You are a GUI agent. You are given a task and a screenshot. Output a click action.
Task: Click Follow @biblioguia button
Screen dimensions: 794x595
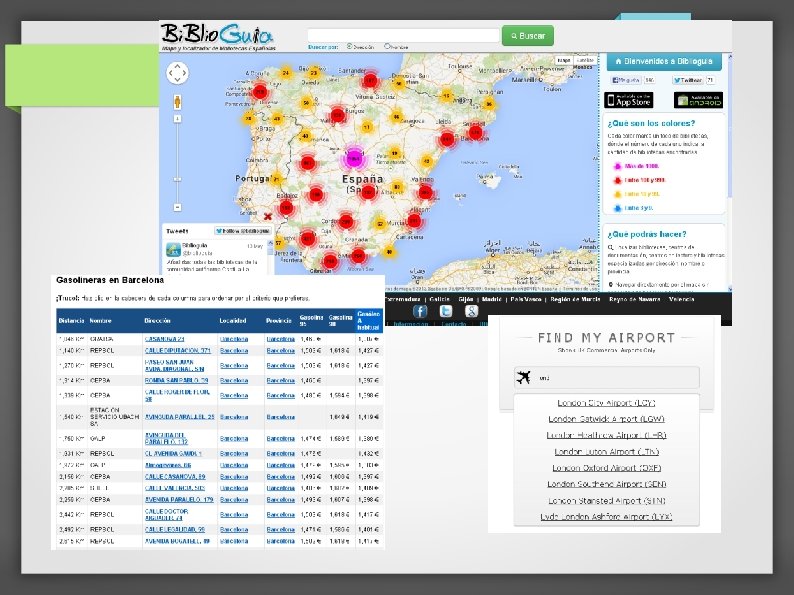tap(243, 231)
